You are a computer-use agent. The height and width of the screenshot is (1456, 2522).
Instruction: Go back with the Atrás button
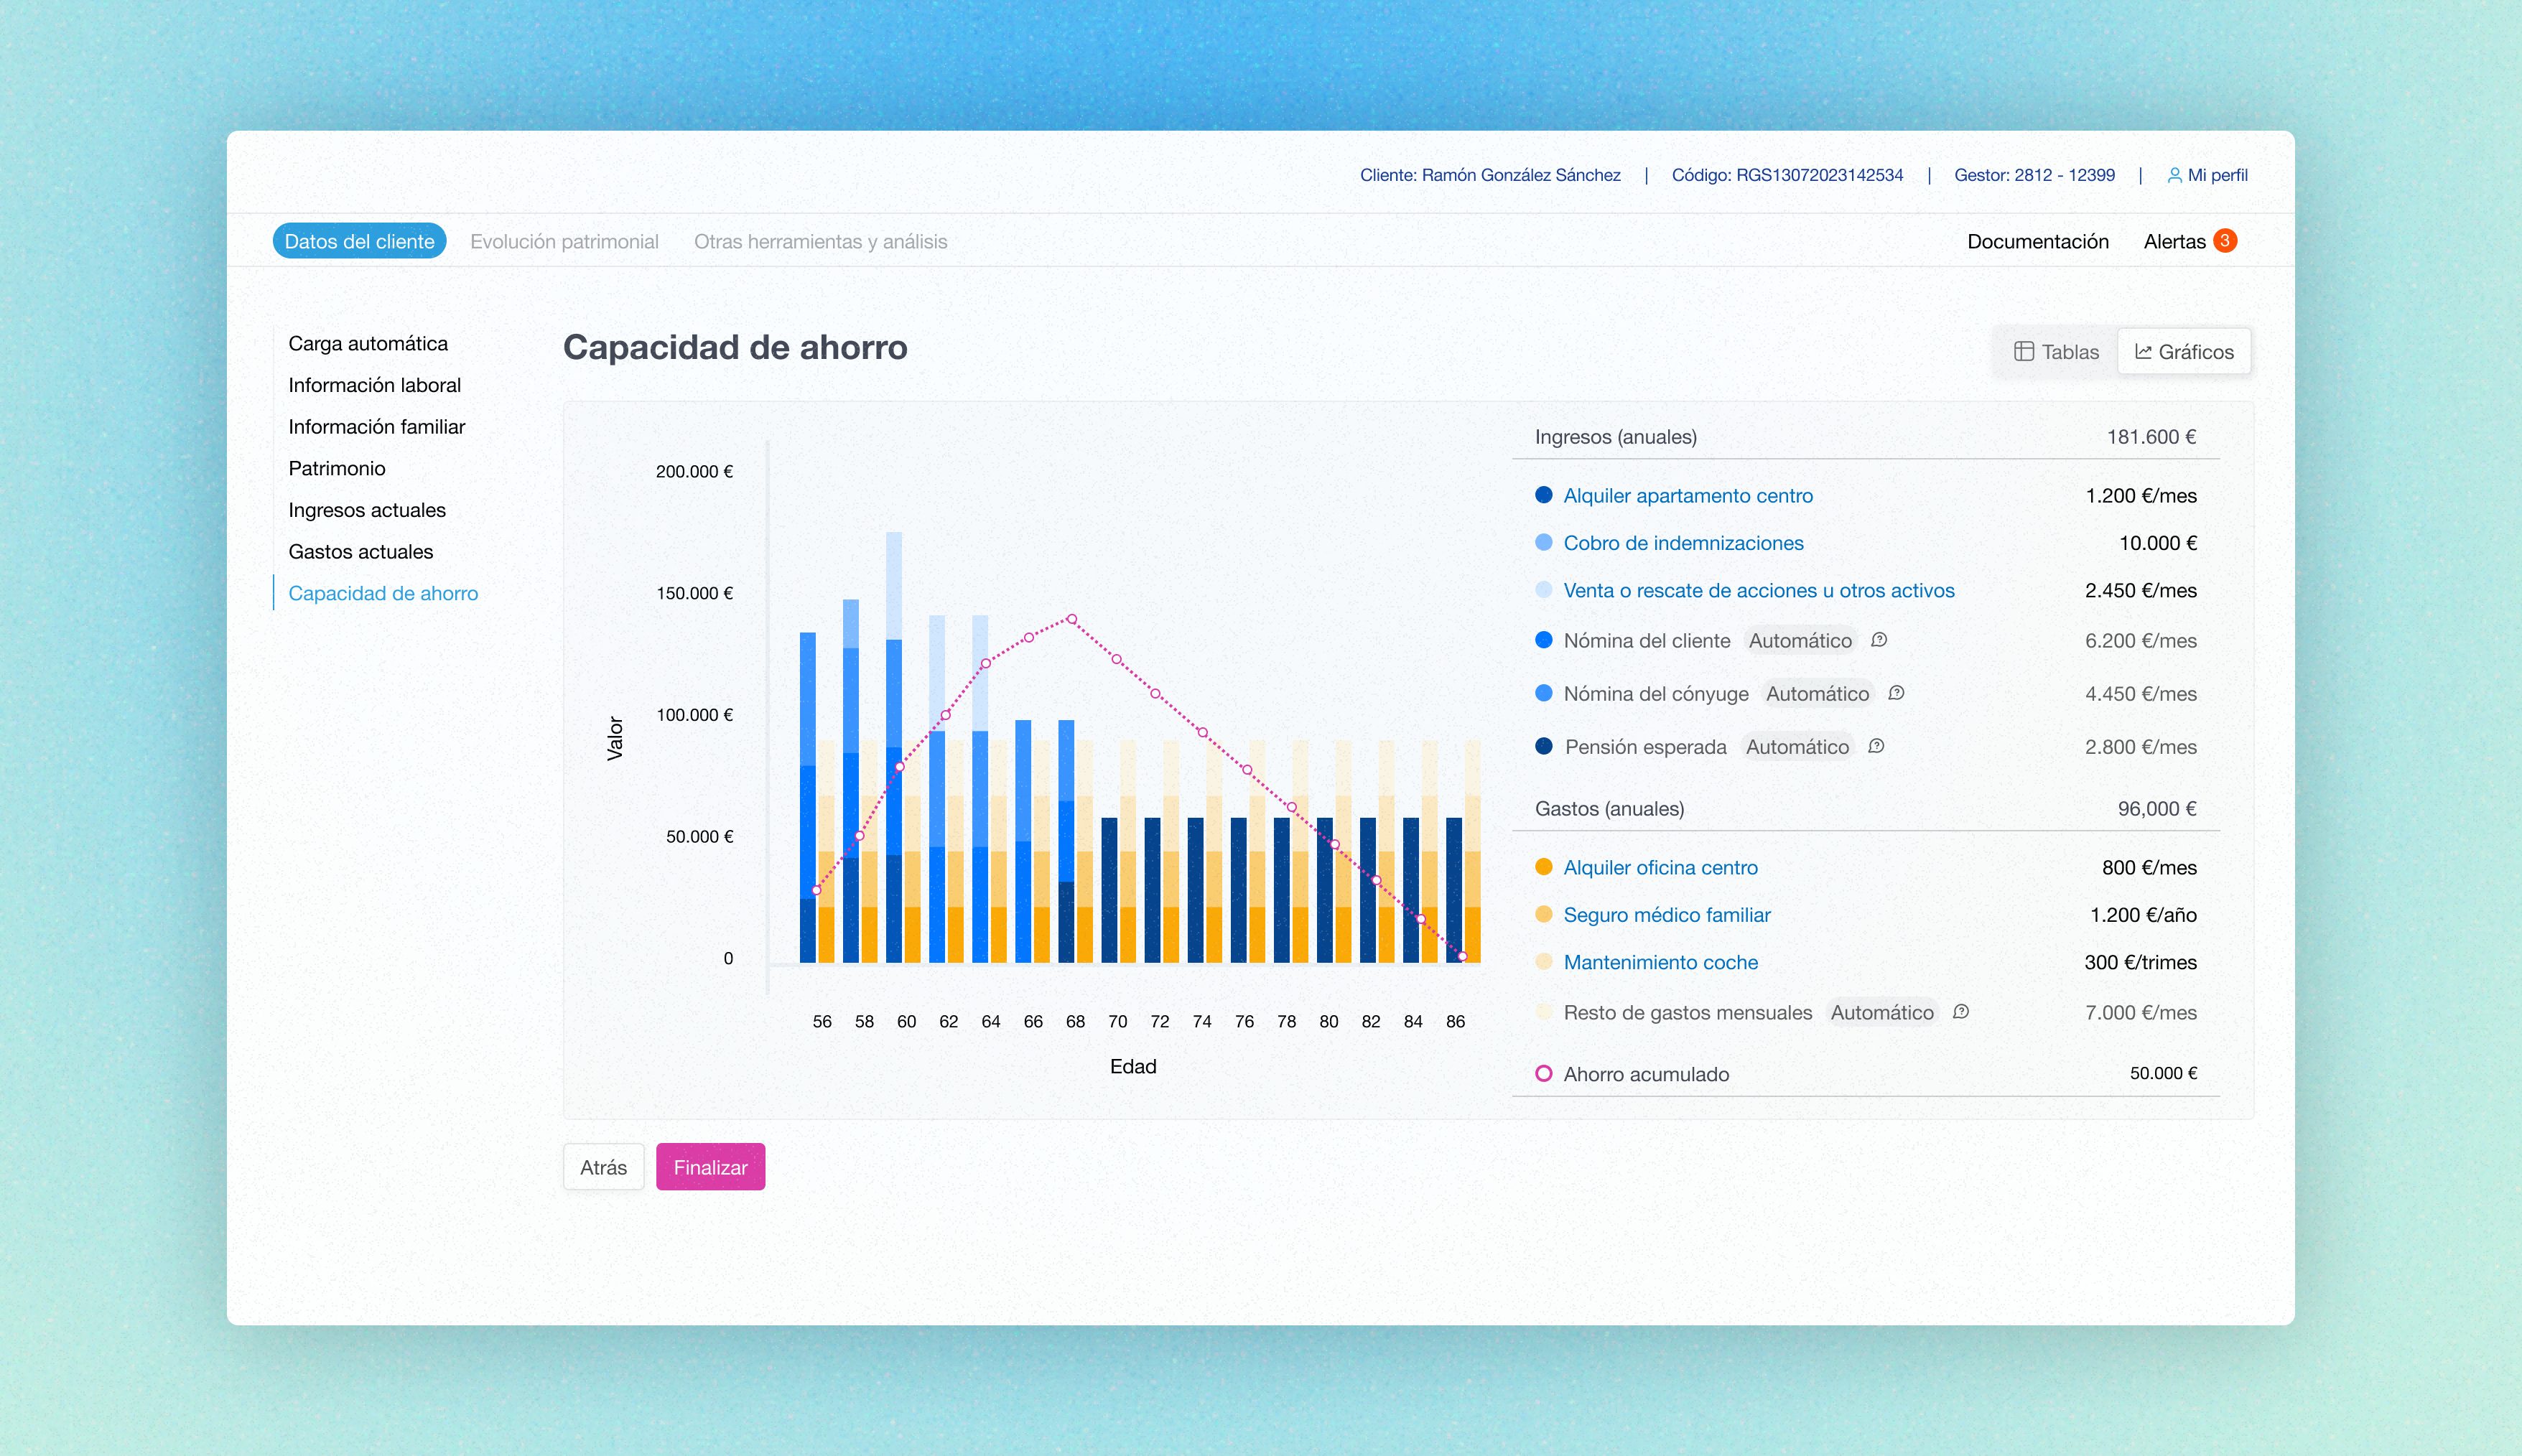tap(603, 1167)
